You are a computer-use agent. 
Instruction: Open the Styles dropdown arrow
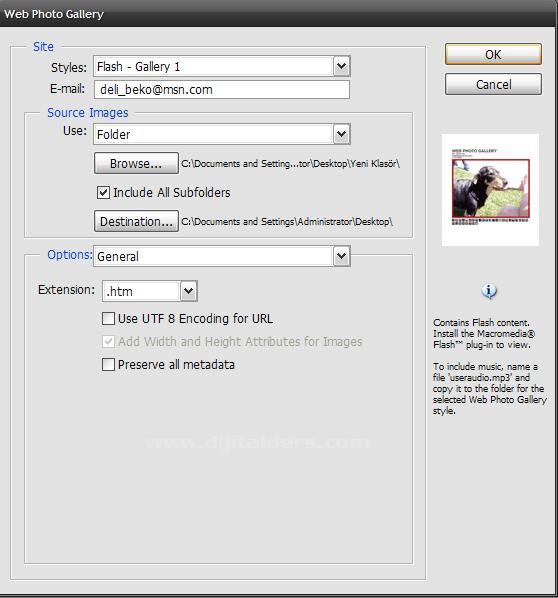342,66
